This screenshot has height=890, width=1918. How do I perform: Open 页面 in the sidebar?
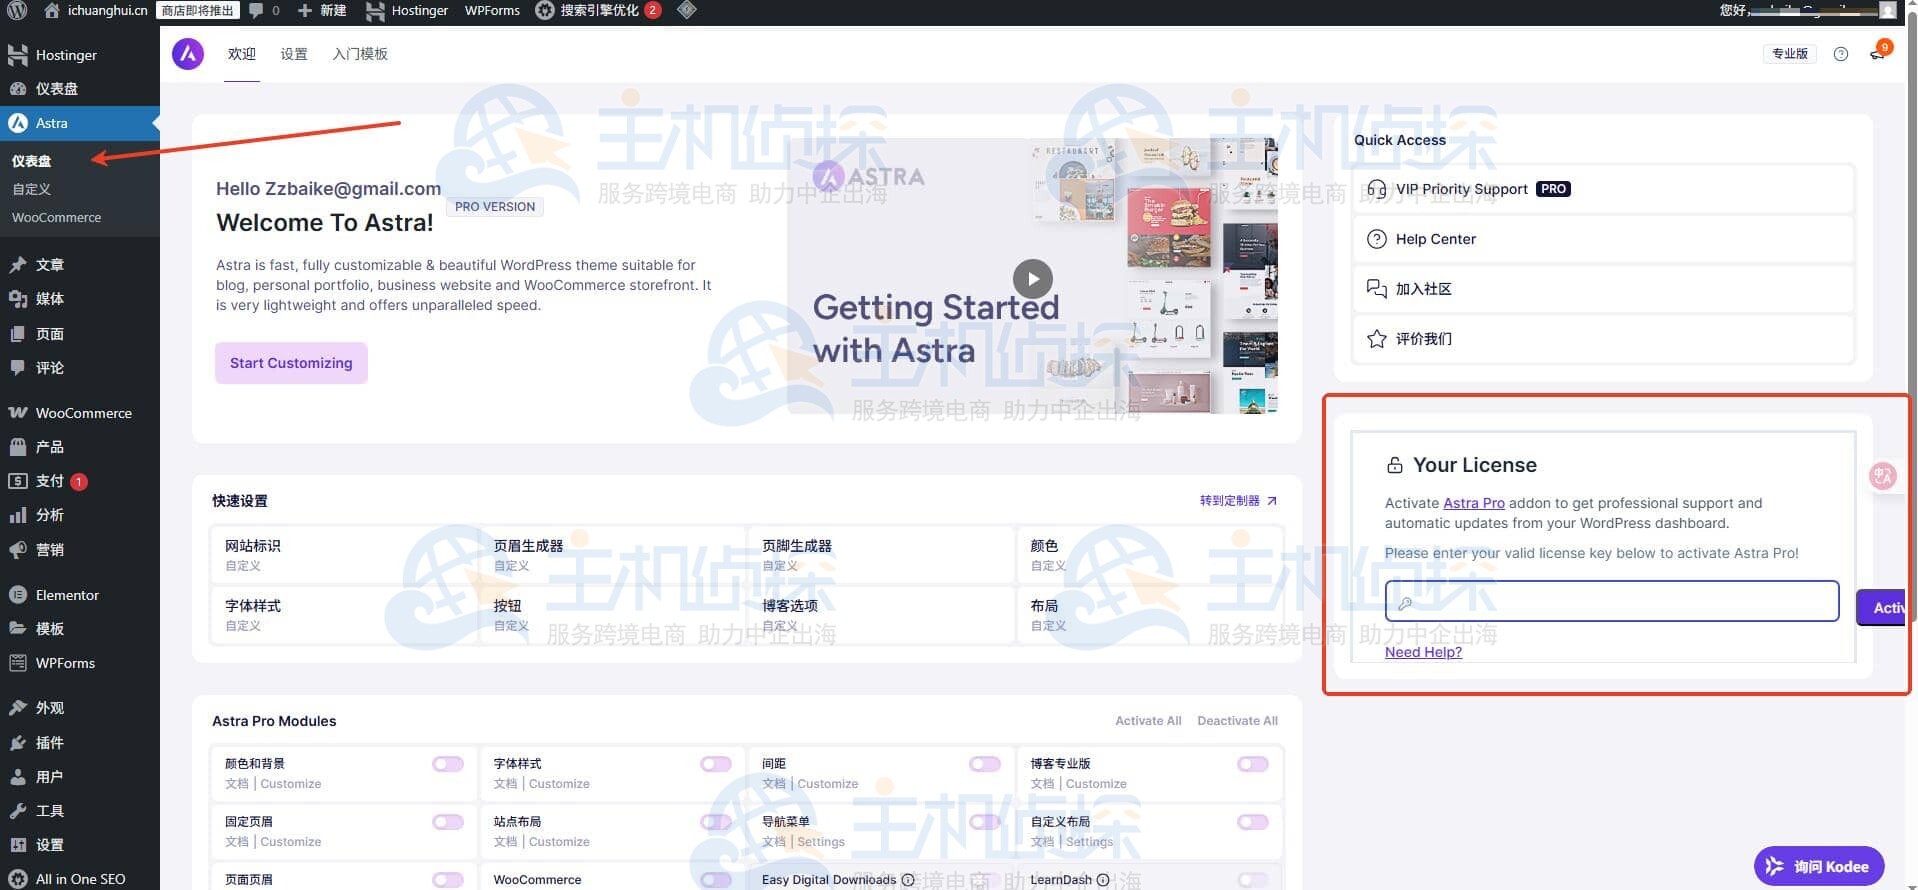[x=80, y=334]
